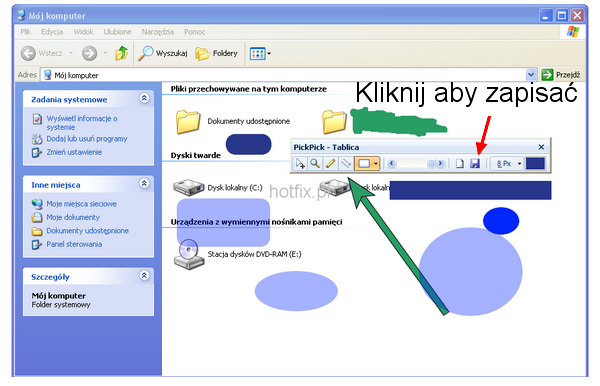Click the address bar showing Mój komputer

[x=284, y=75]
